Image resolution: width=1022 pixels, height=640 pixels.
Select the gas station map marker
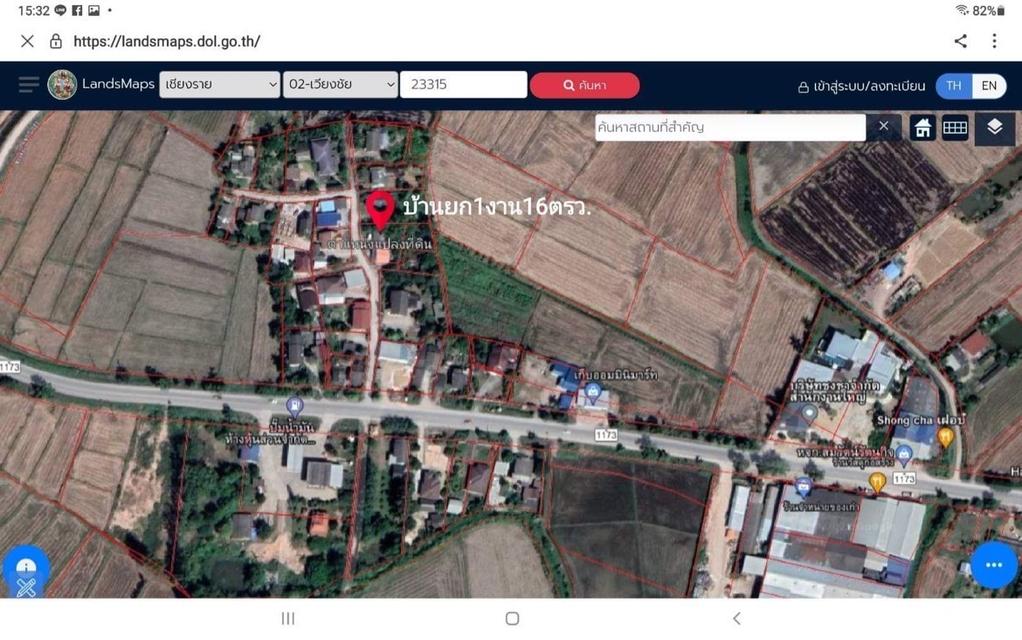pos(295,407)
